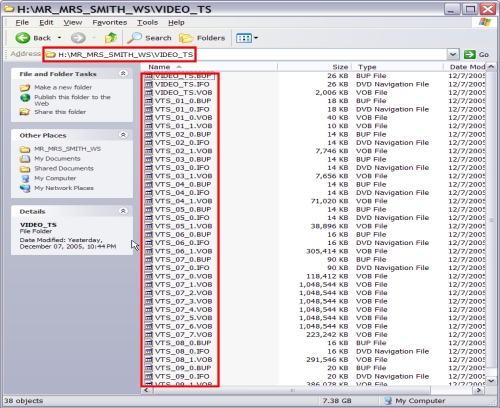Click the Make a new folder link
500x408 pixels.
(63, 87)
